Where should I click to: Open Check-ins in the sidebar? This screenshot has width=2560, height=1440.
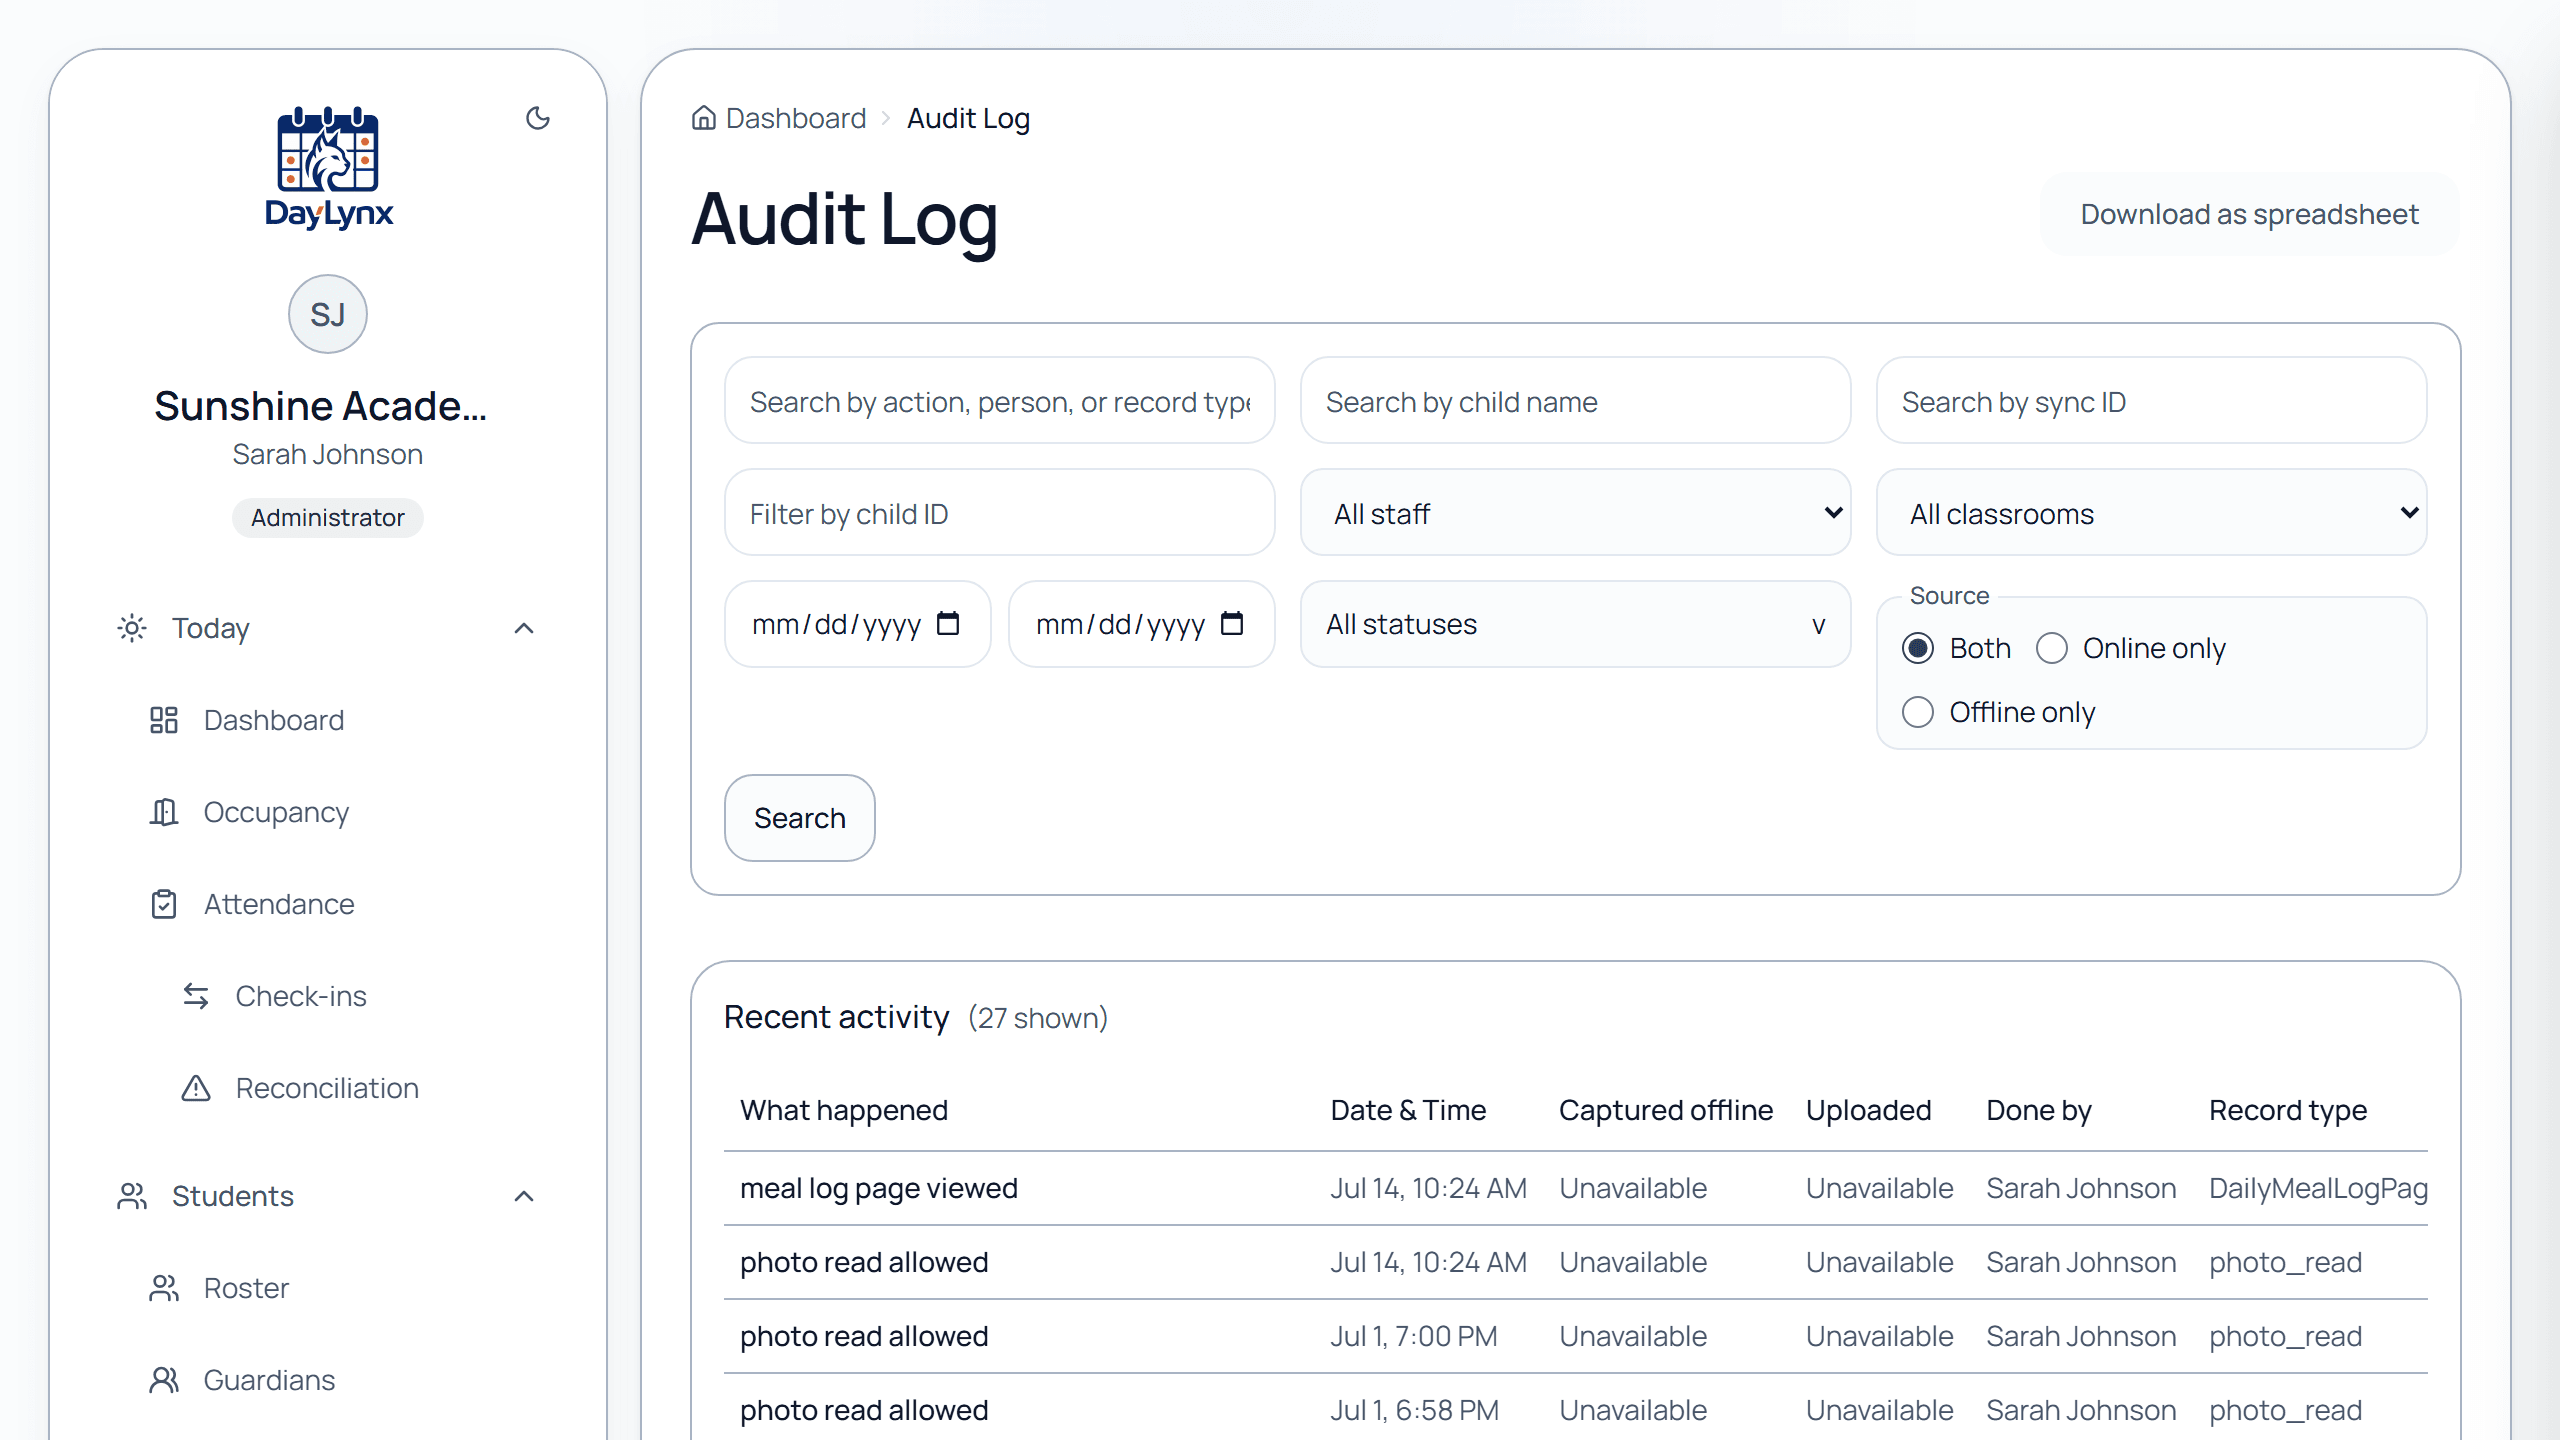coord(300,996)
